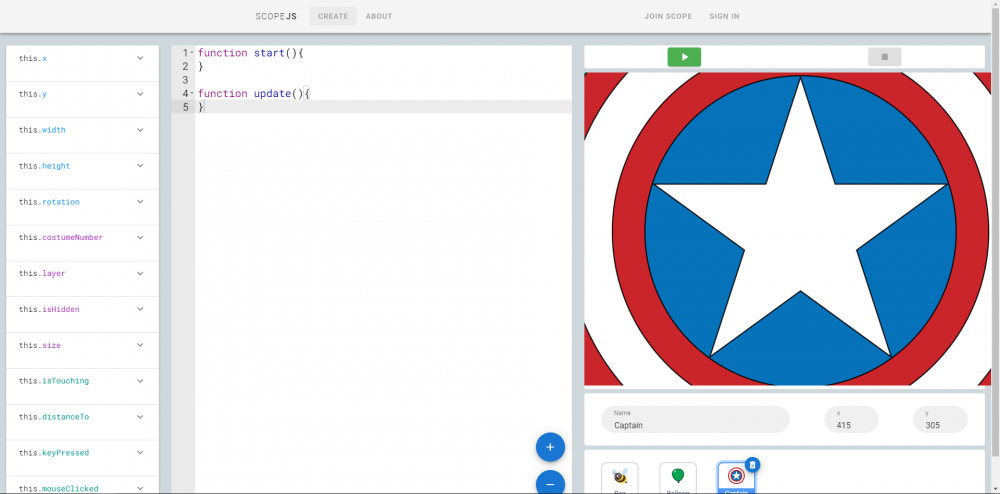This screenshot has width=1000, height=494.
Task: Open the ABOUT tab
Action: click(x=379, y=17)
